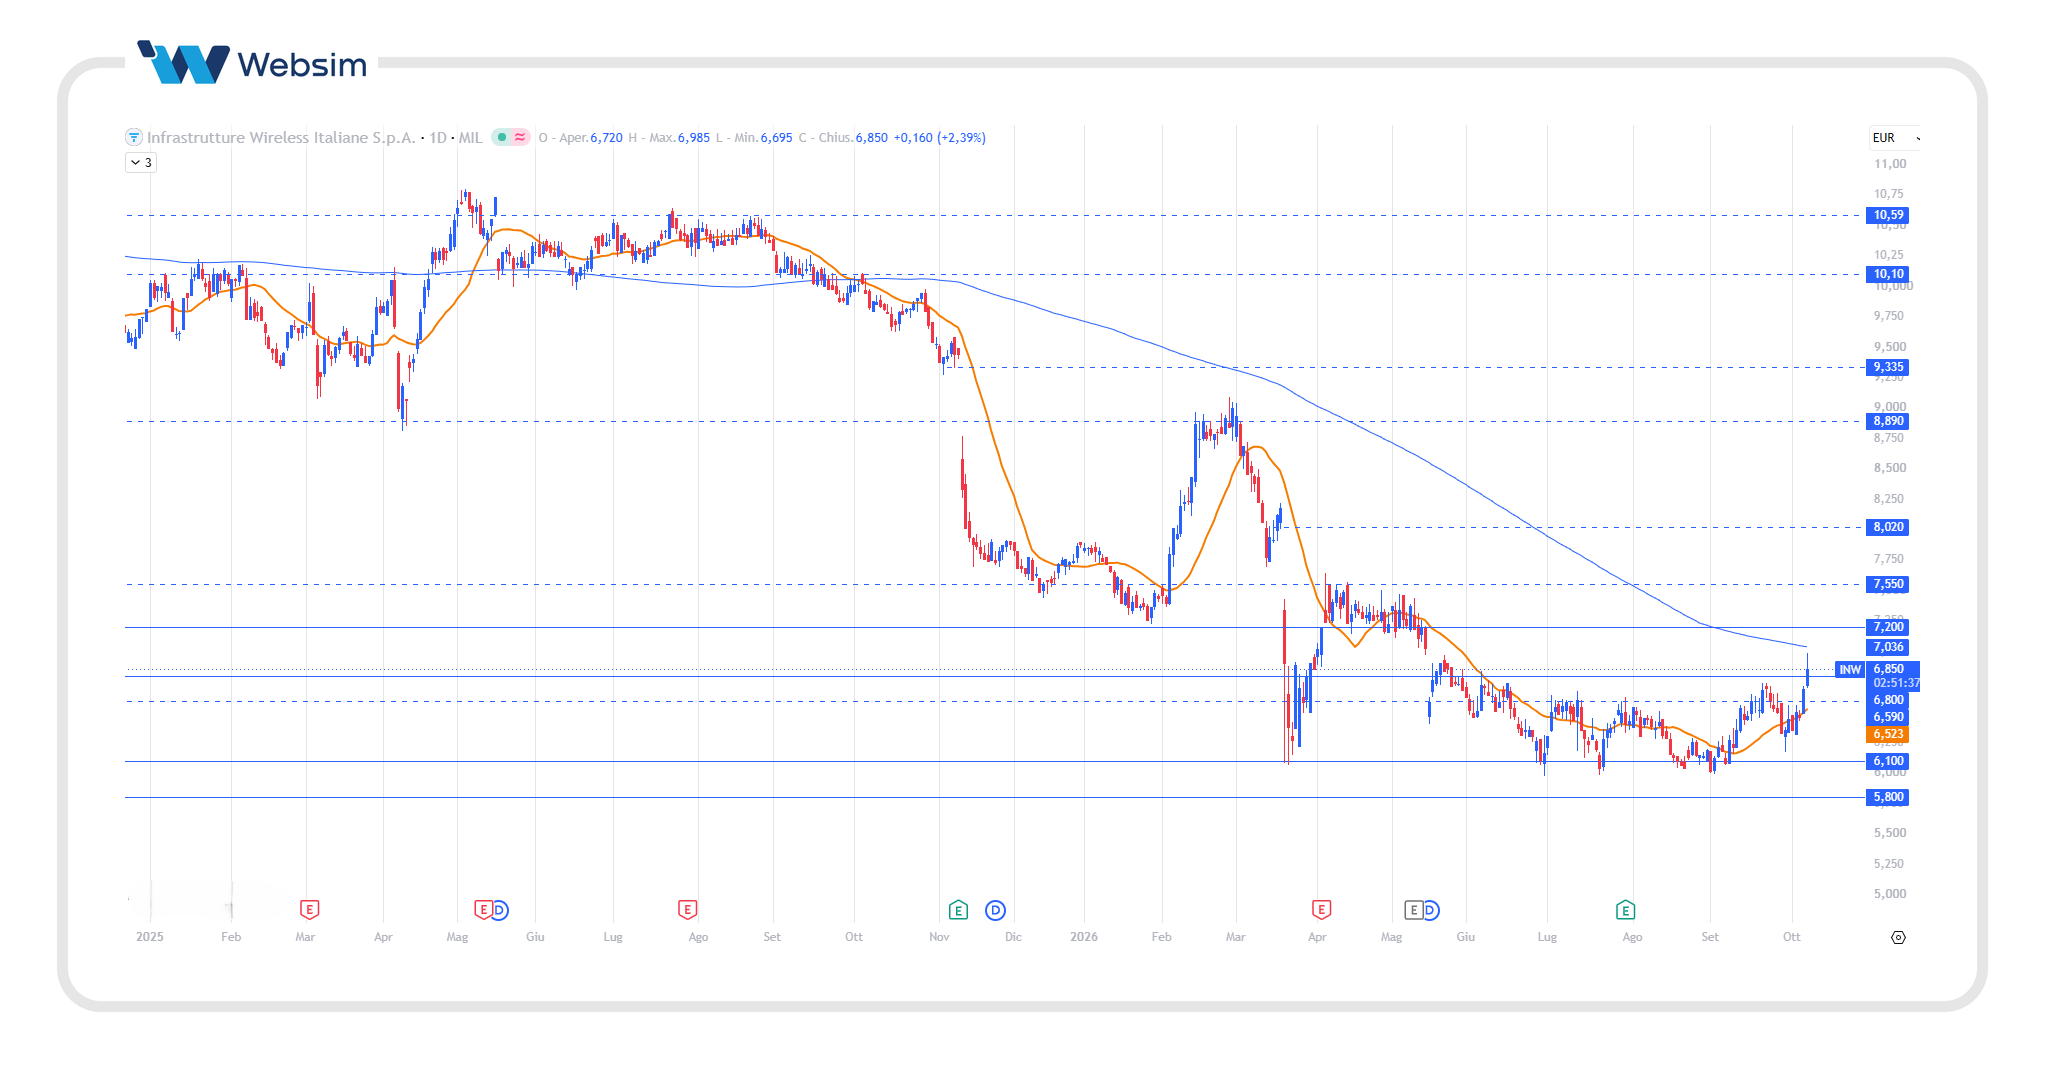The width and height of the screenshot is (2045, 1069).
Task: Click the +0,160 (+2,39%) change value
Action: click(939, 137)
